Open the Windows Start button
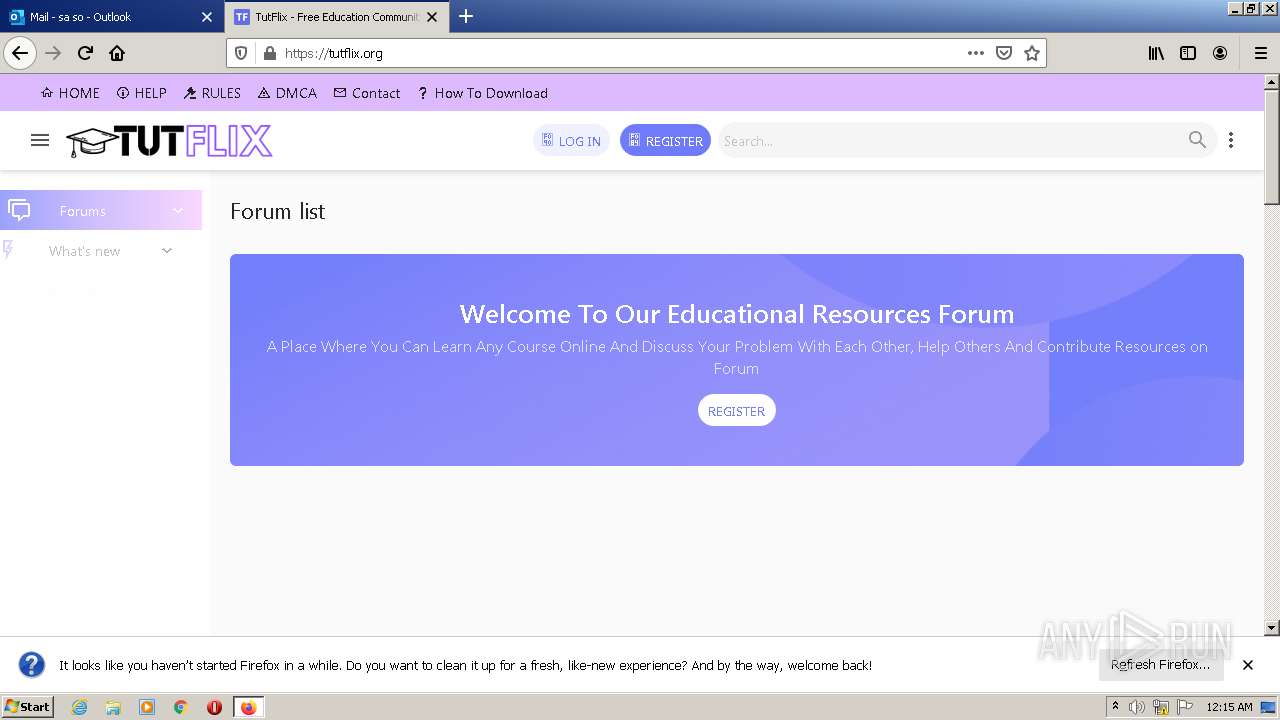The width and height of the screenshot is (1280, 720). [28, 706]
